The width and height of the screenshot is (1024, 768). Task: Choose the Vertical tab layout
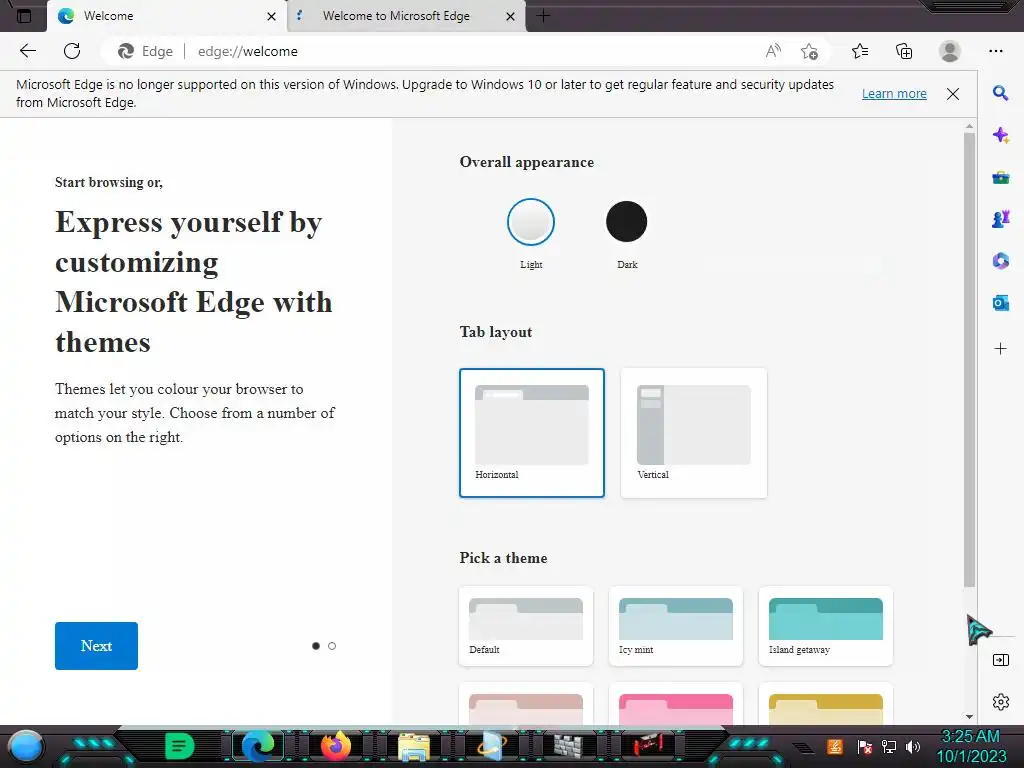(x=694, y=433)
